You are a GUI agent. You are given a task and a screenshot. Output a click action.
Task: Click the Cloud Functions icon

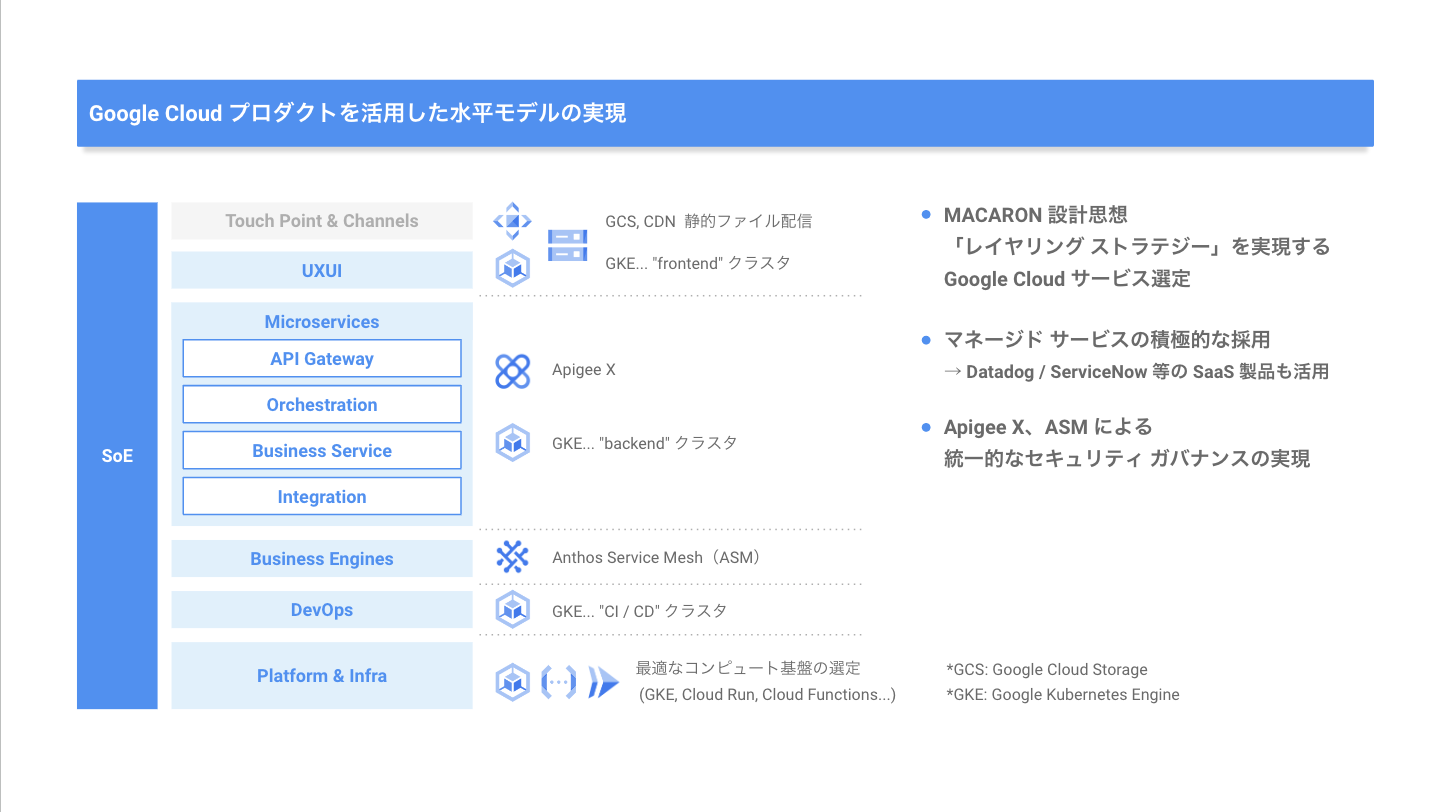pos(558,682)
